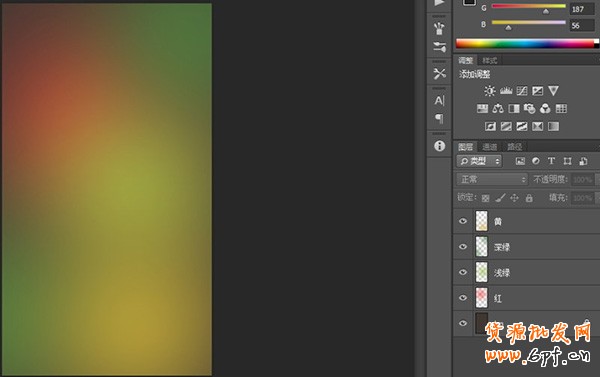Toggle lock all padlock icon
This screenshot has height=377, width=600.
click(x=529, y=198)
